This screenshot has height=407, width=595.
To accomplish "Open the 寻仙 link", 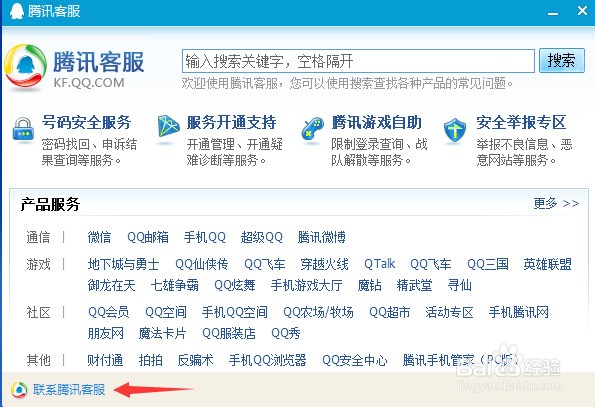I will 460,285.
